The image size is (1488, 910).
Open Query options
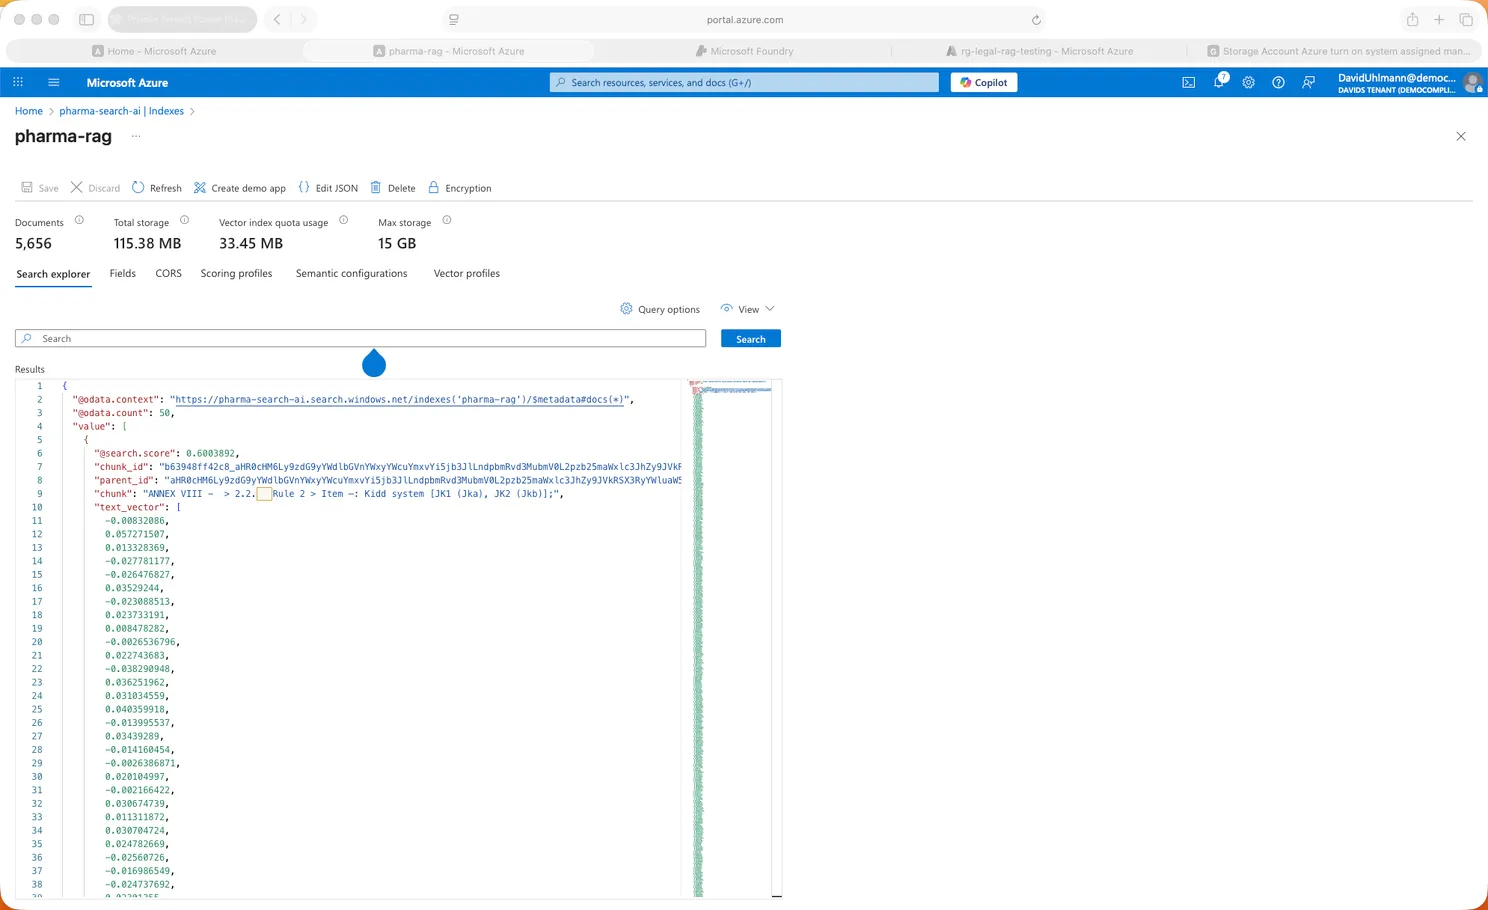[660, 309]
